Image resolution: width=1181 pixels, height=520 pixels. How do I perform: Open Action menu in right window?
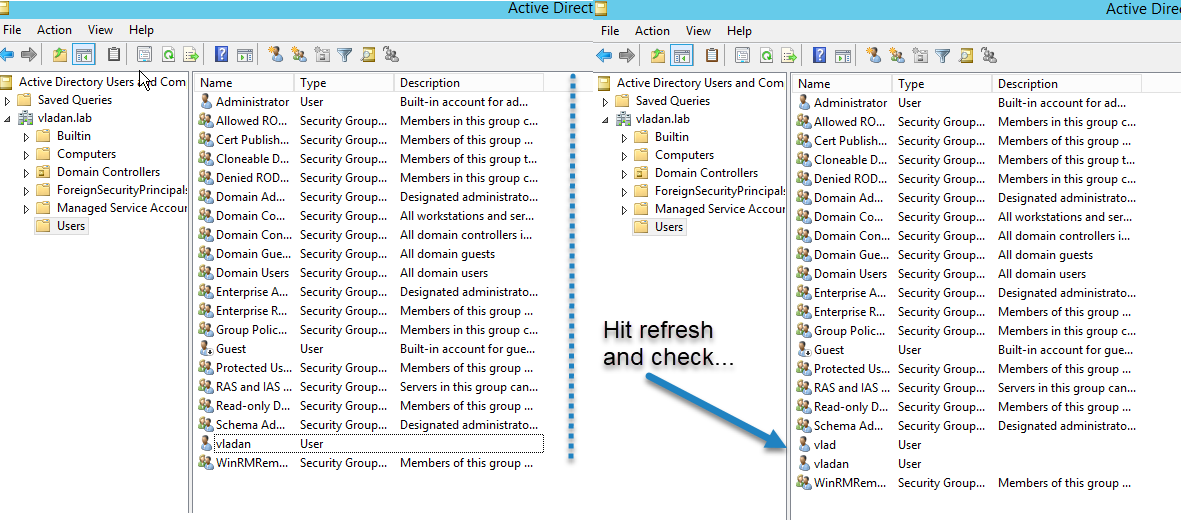tap(652, 31)
